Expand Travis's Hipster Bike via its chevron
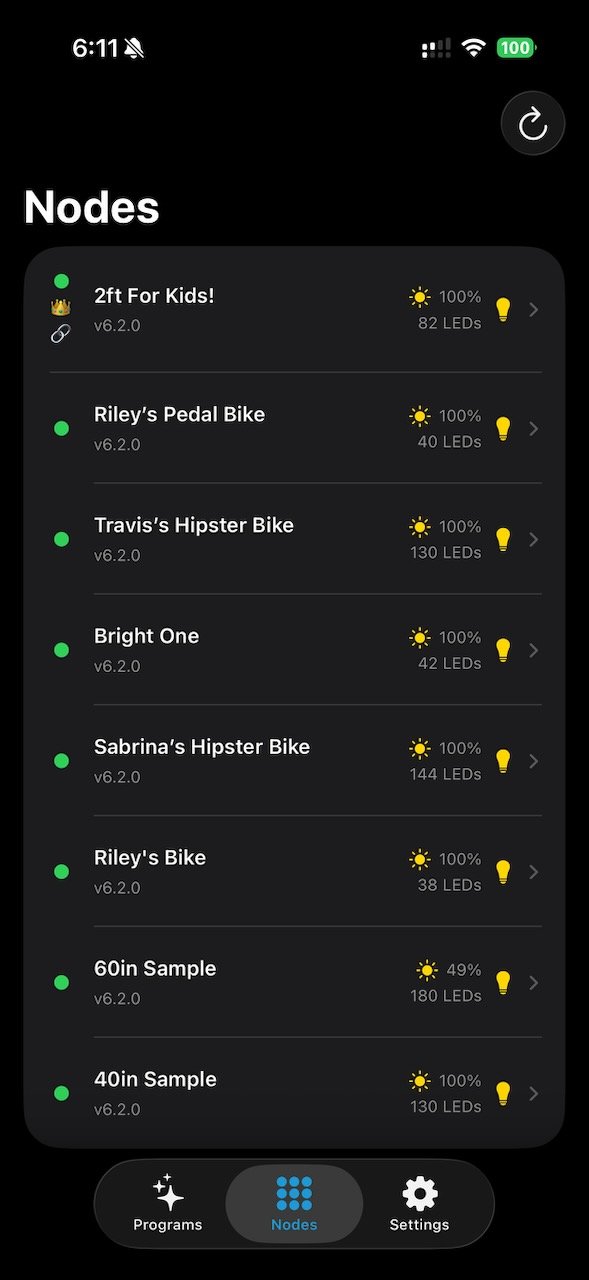589x1280 pixels. click(x=533, y=539)
